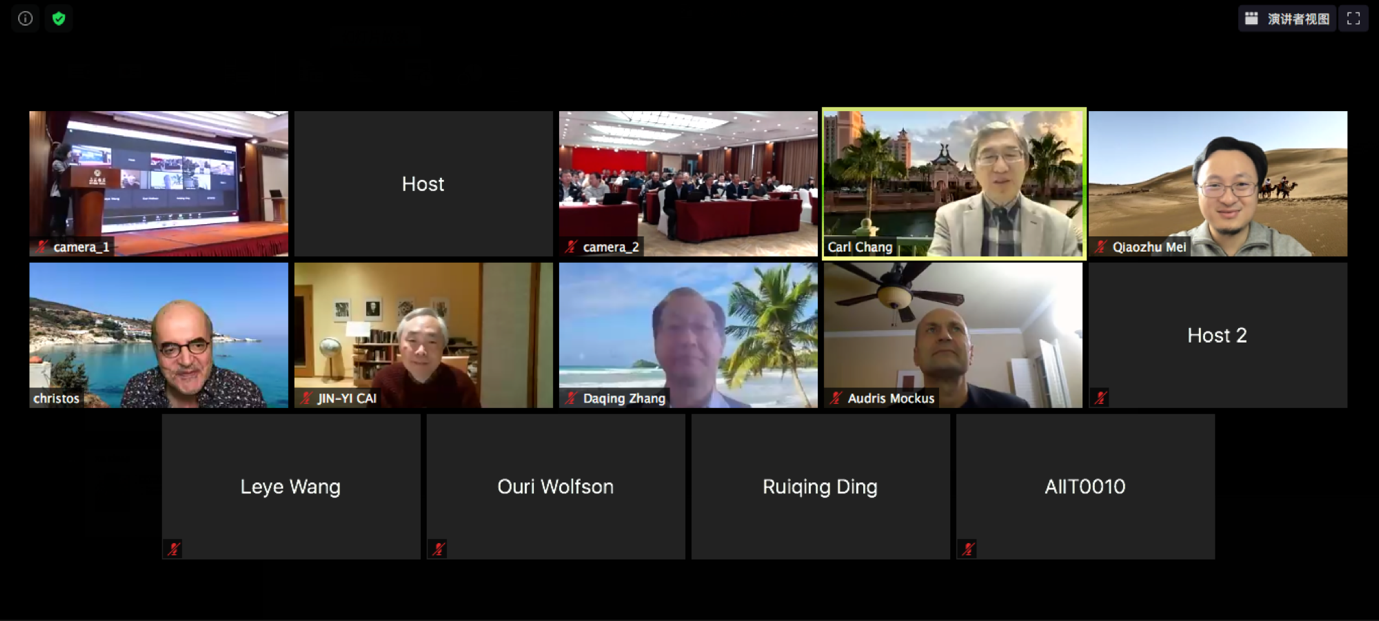Select the camera_2 conference room feed
Viewport: 1379px width, 621px height.
pyautogui.click(x=688, y=183)
